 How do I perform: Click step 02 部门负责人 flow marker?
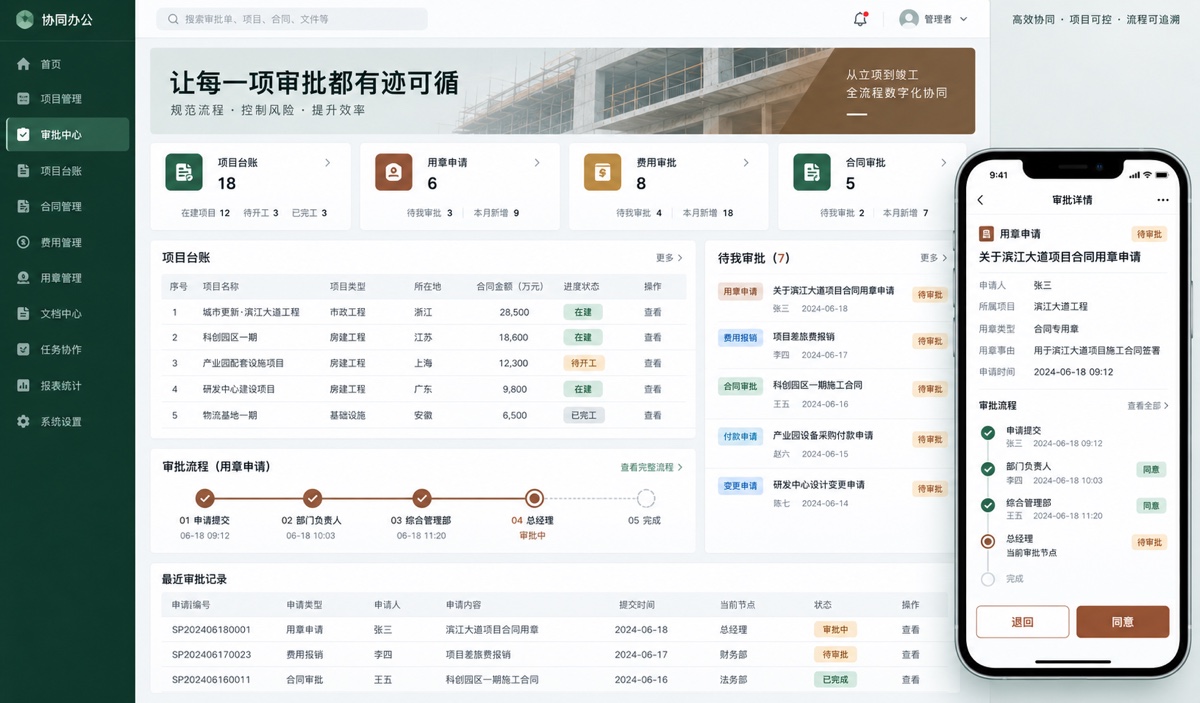313,498
